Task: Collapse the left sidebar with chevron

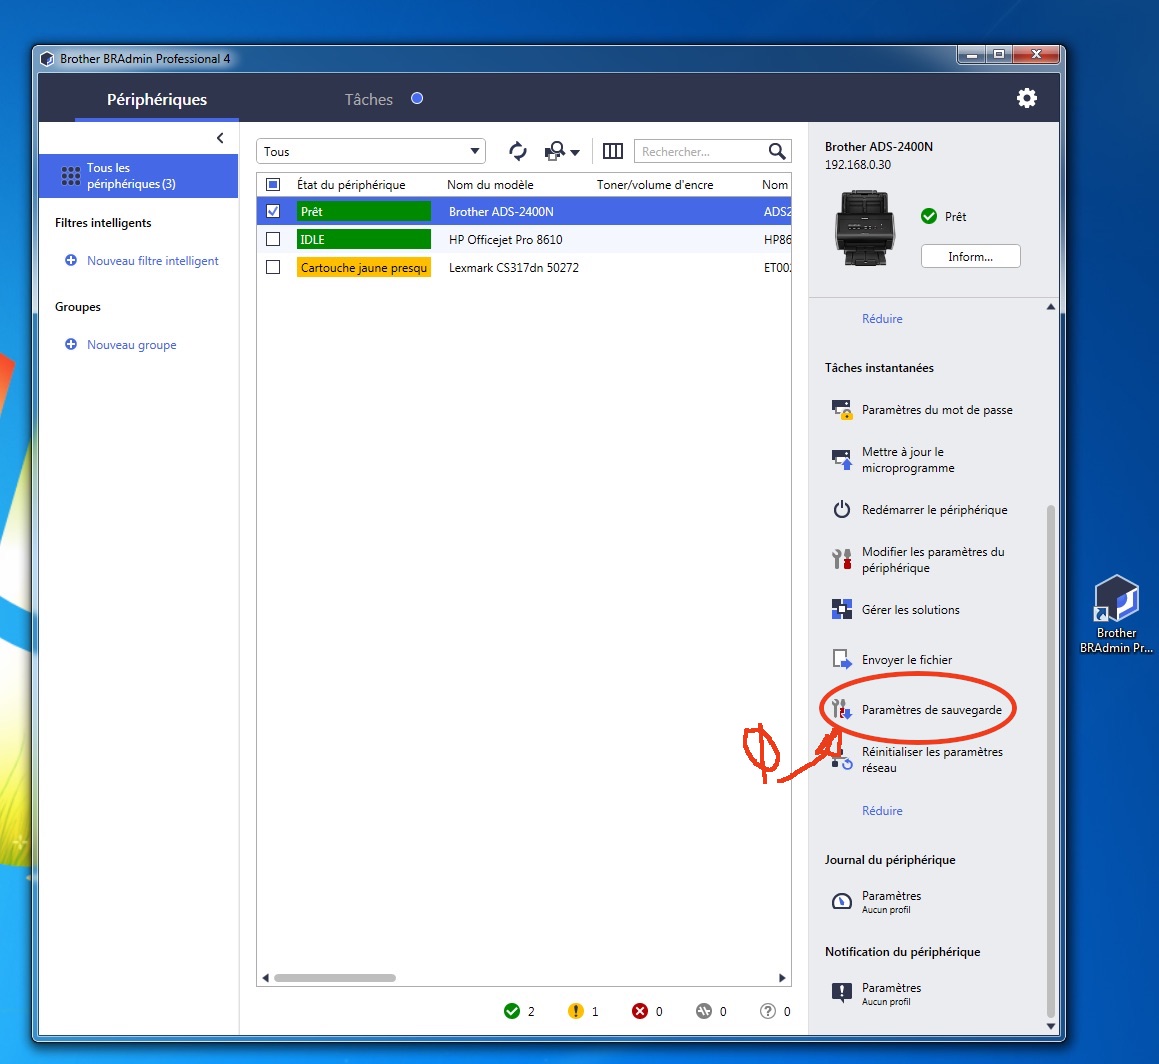Action: (220, 138)
